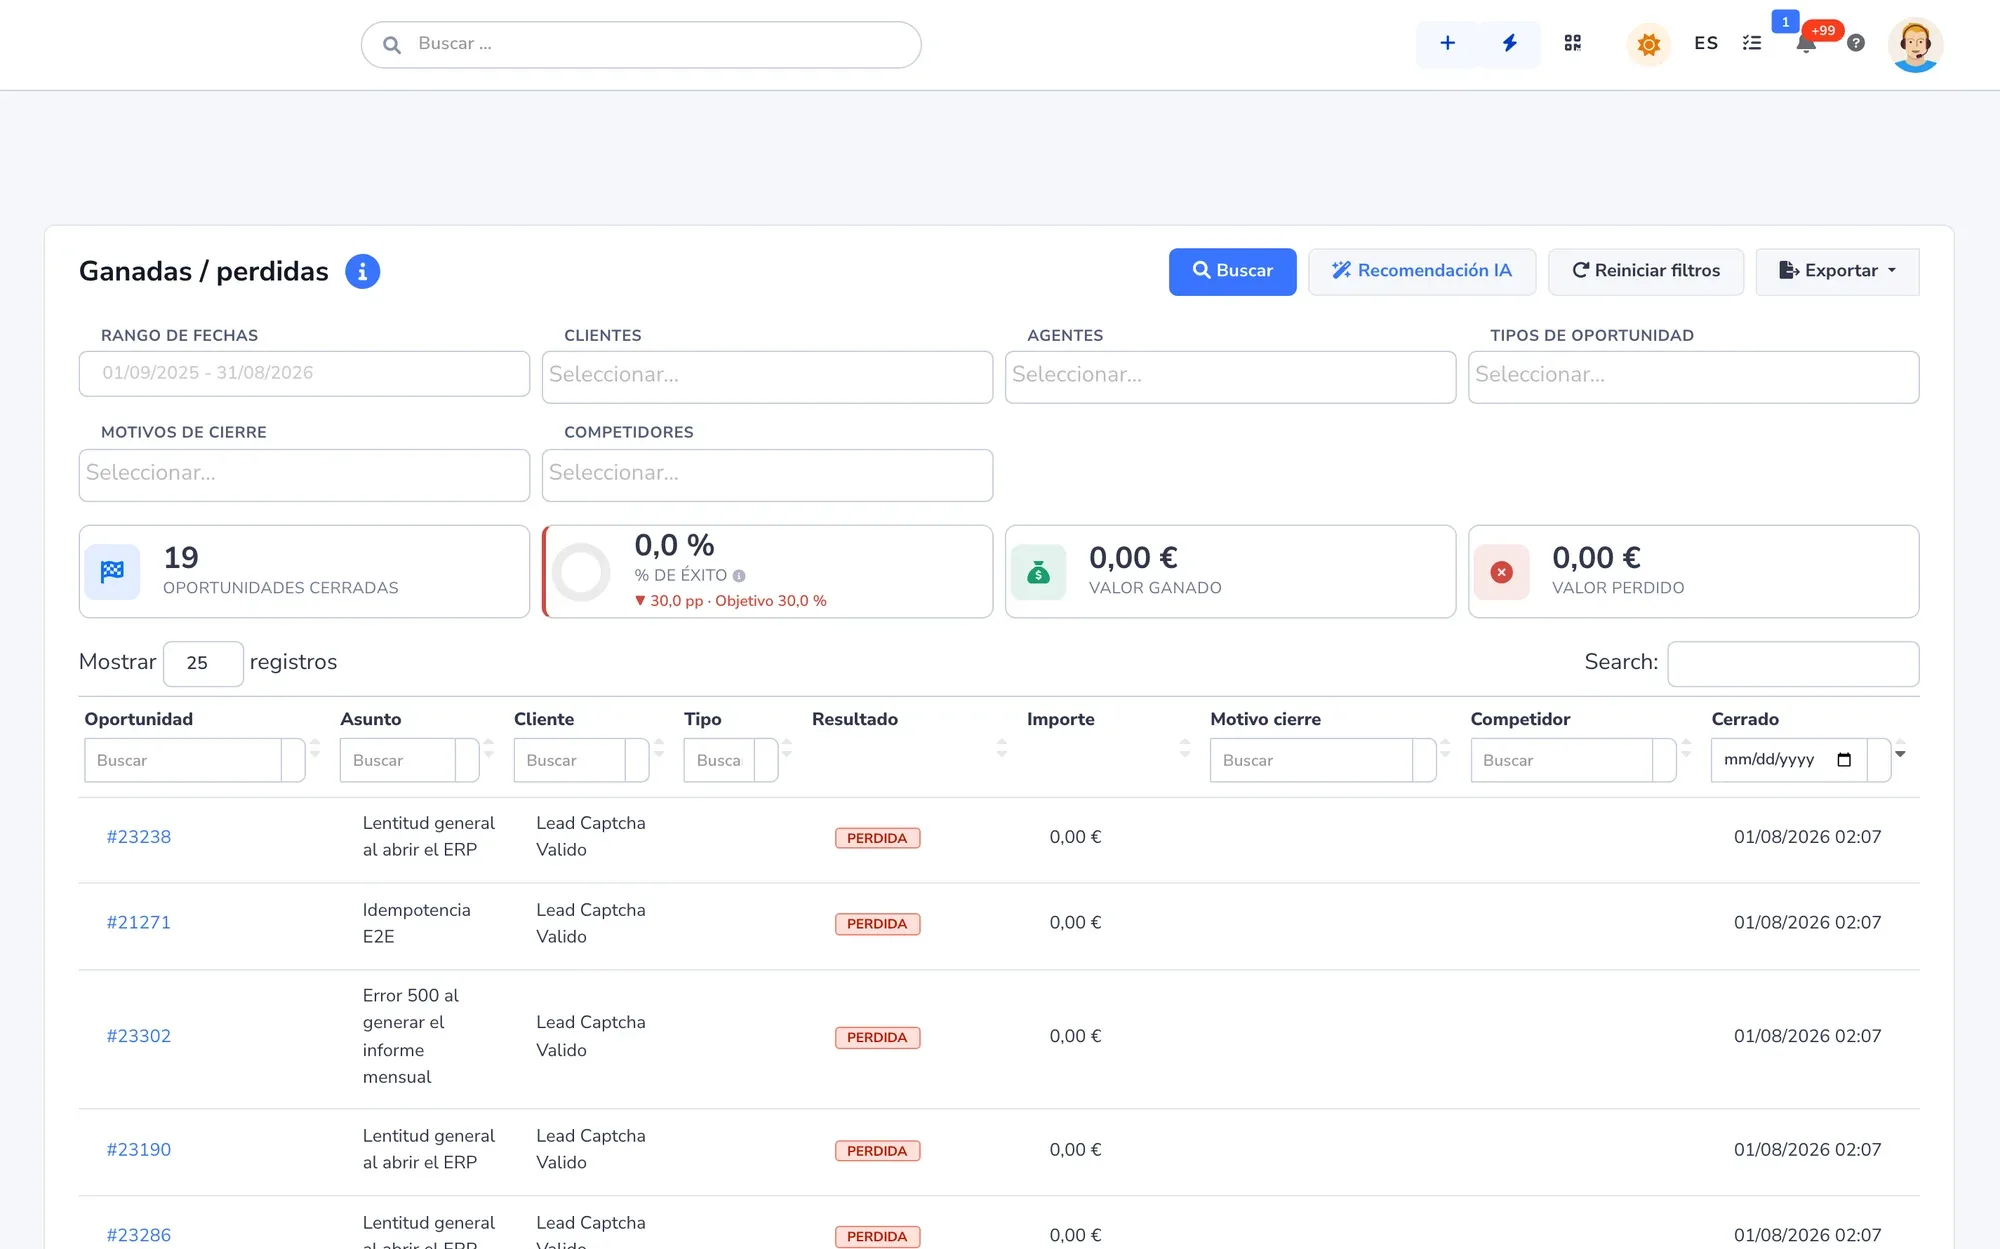Sort by the Importe column arrows
The width and height of the screenshot is (2000, 1249).
[x=1185, y=748]
